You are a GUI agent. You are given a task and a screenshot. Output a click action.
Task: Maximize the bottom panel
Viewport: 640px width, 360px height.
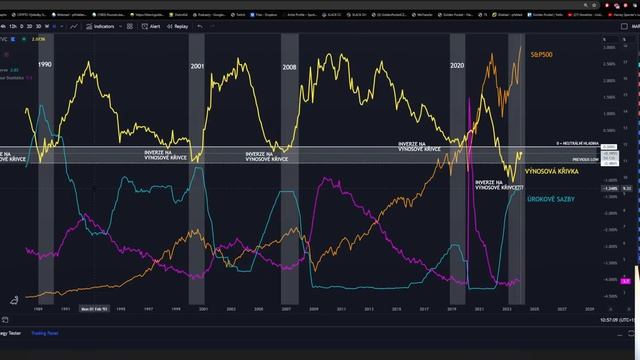click(x=632, y=334)
